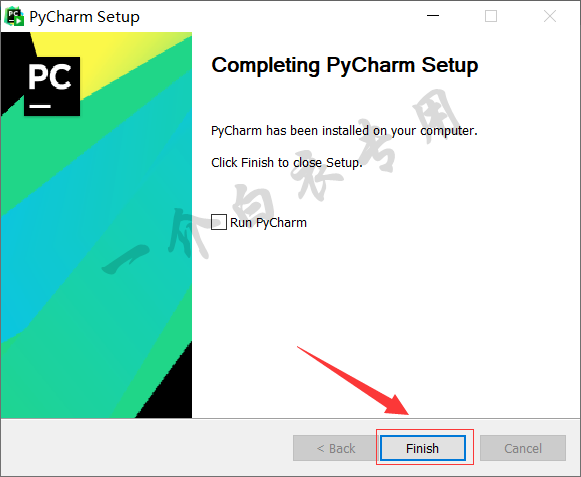The image size is (581, 477).
Task: Click the 'Click Finish to close Setup' text
Action: point(287,162)
